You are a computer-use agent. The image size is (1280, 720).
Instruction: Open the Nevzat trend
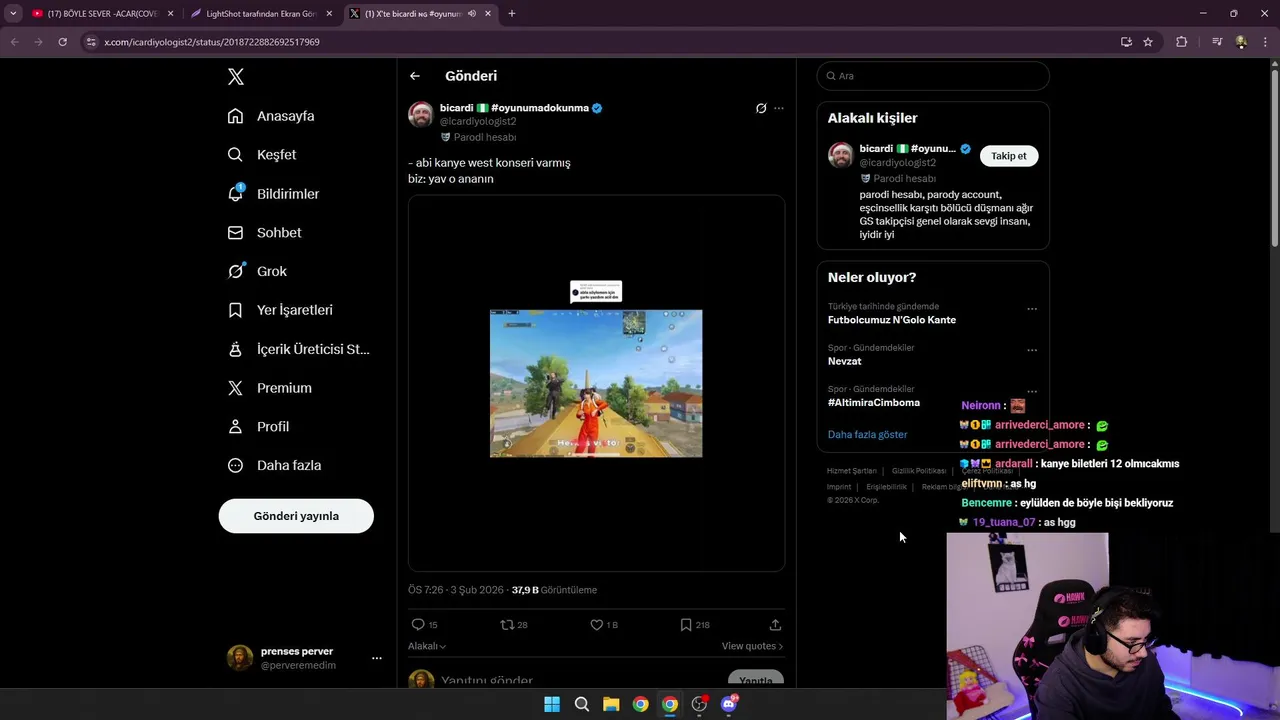pos(844,361)
